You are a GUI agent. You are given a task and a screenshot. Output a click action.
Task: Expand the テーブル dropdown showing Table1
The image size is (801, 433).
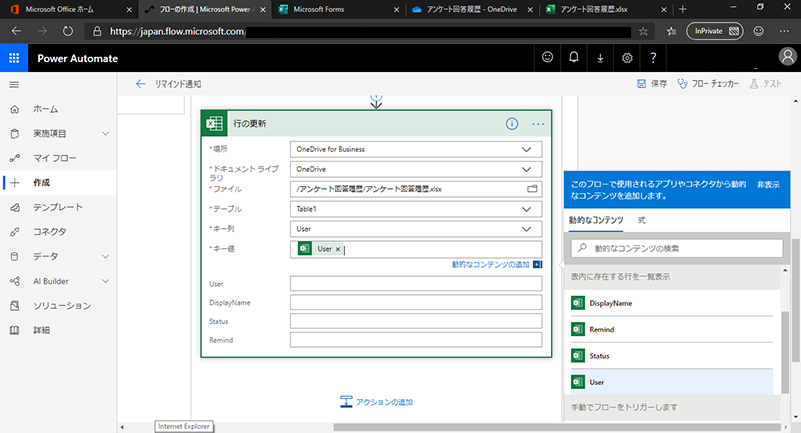click(526, 209)
